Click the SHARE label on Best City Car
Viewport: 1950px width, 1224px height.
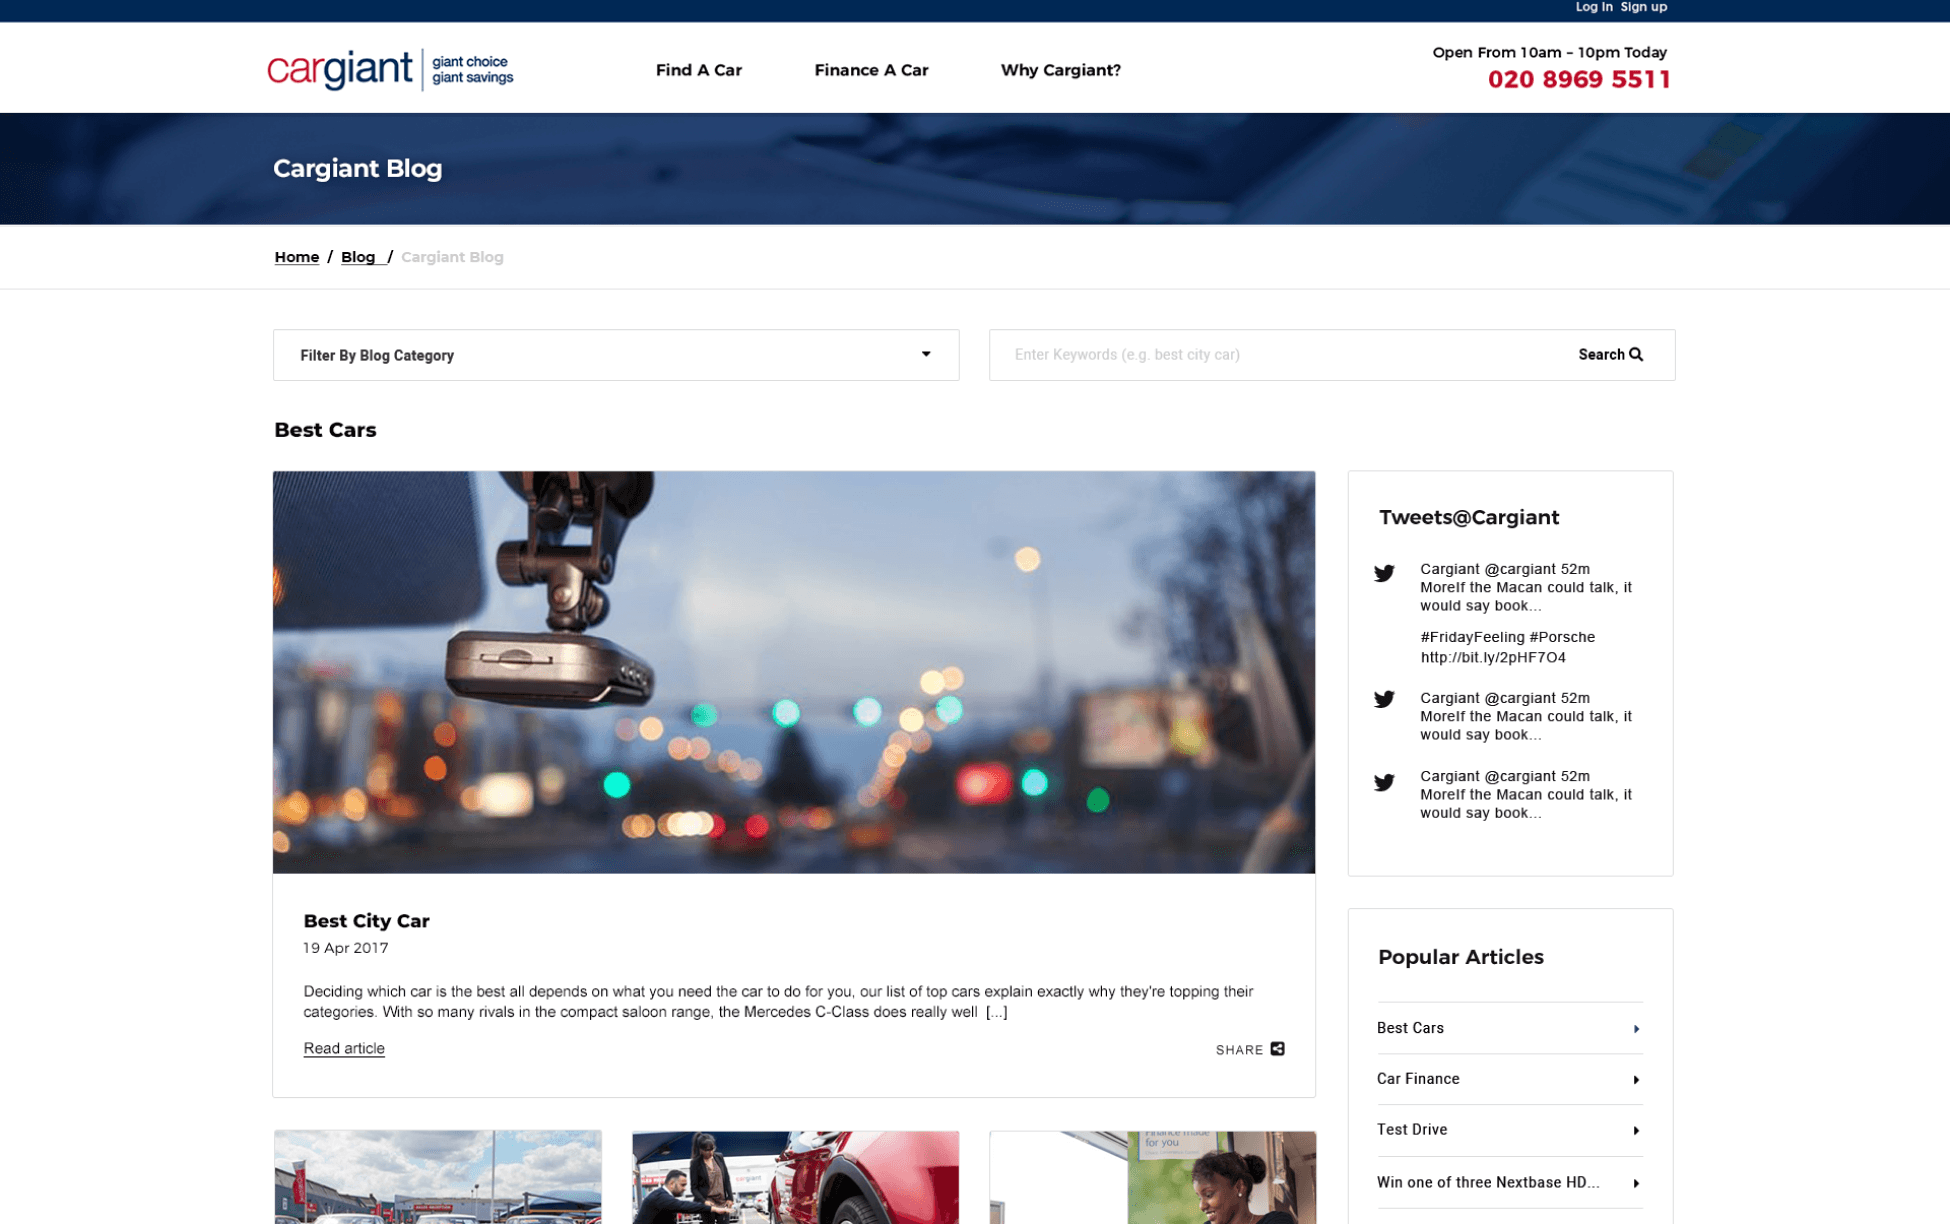pos(1239,1050)
